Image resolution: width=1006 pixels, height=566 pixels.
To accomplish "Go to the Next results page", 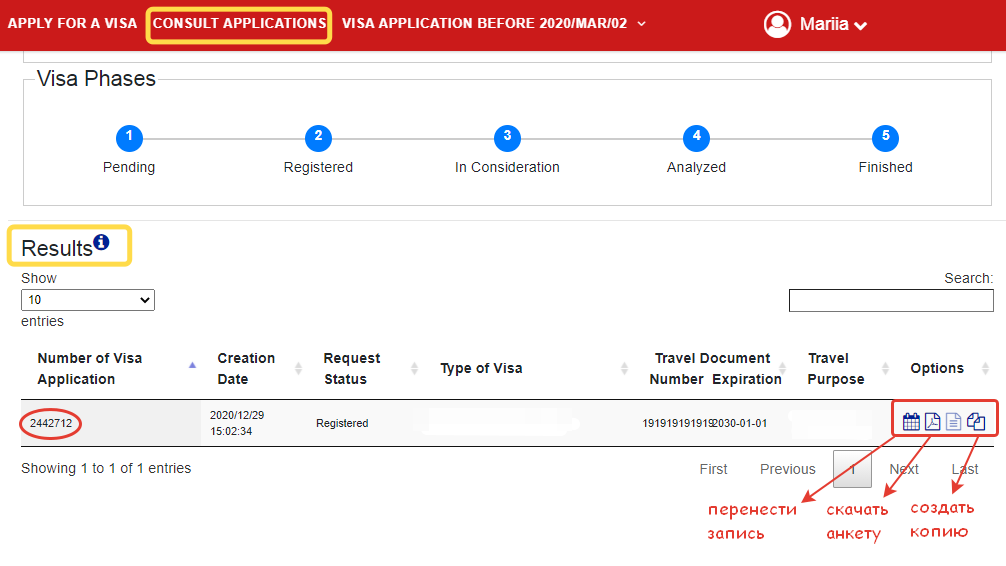I will (904, 469).
